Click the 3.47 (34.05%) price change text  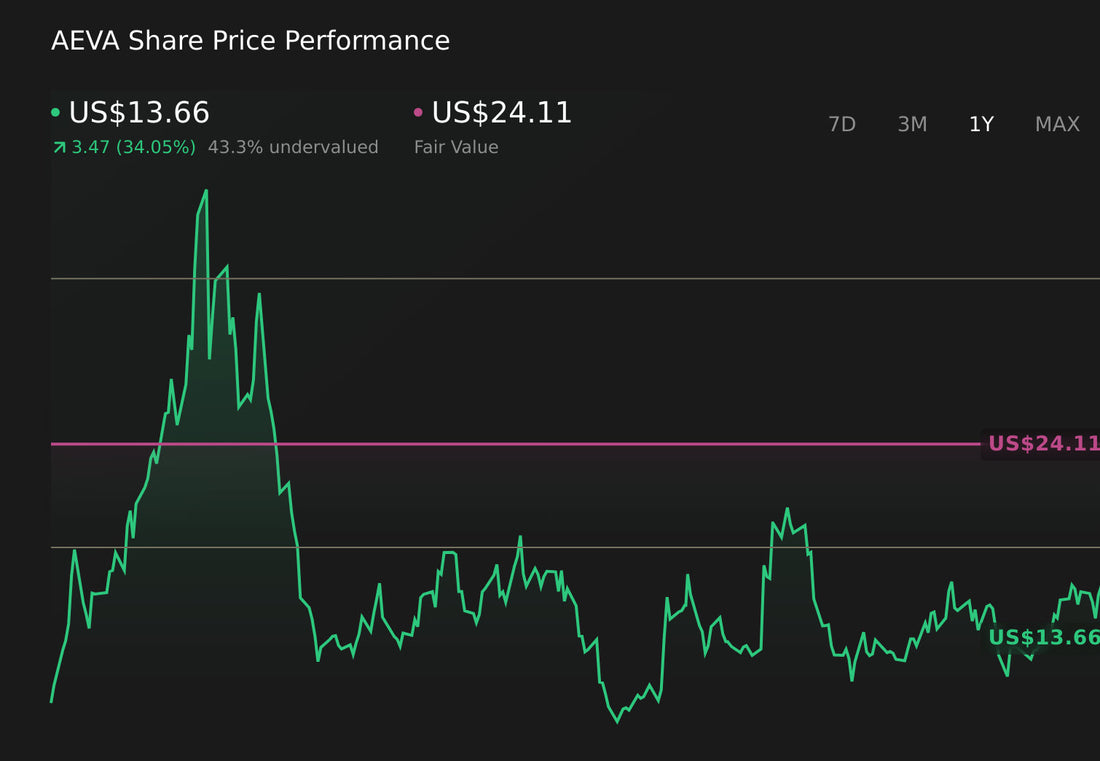click(x=133, y=147)
